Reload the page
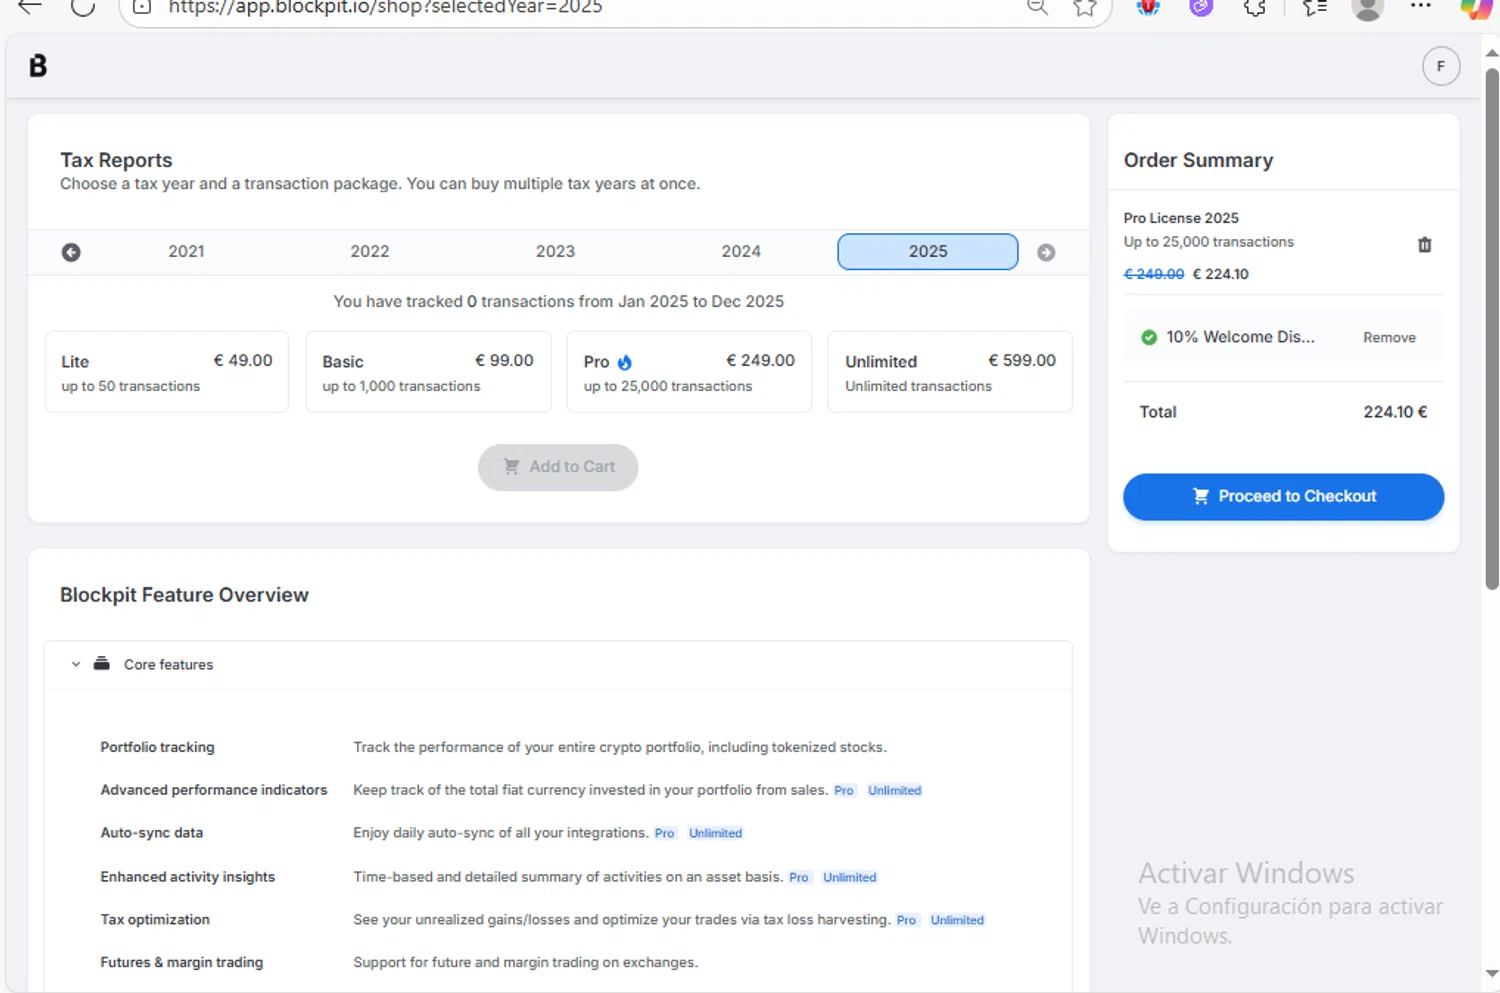 point(83,6)
